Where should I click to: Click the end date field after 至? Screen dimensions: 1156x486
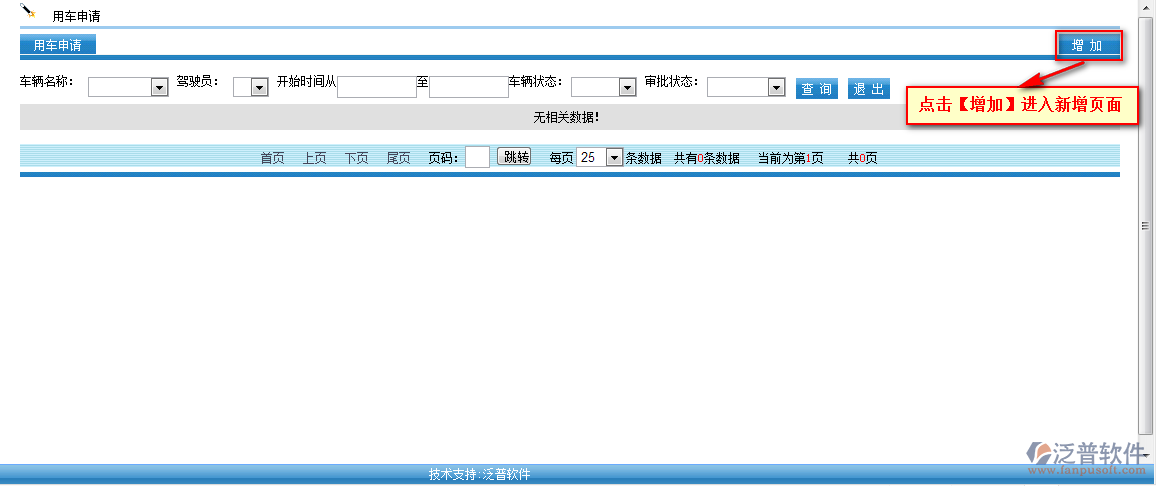tap(468, 88)
